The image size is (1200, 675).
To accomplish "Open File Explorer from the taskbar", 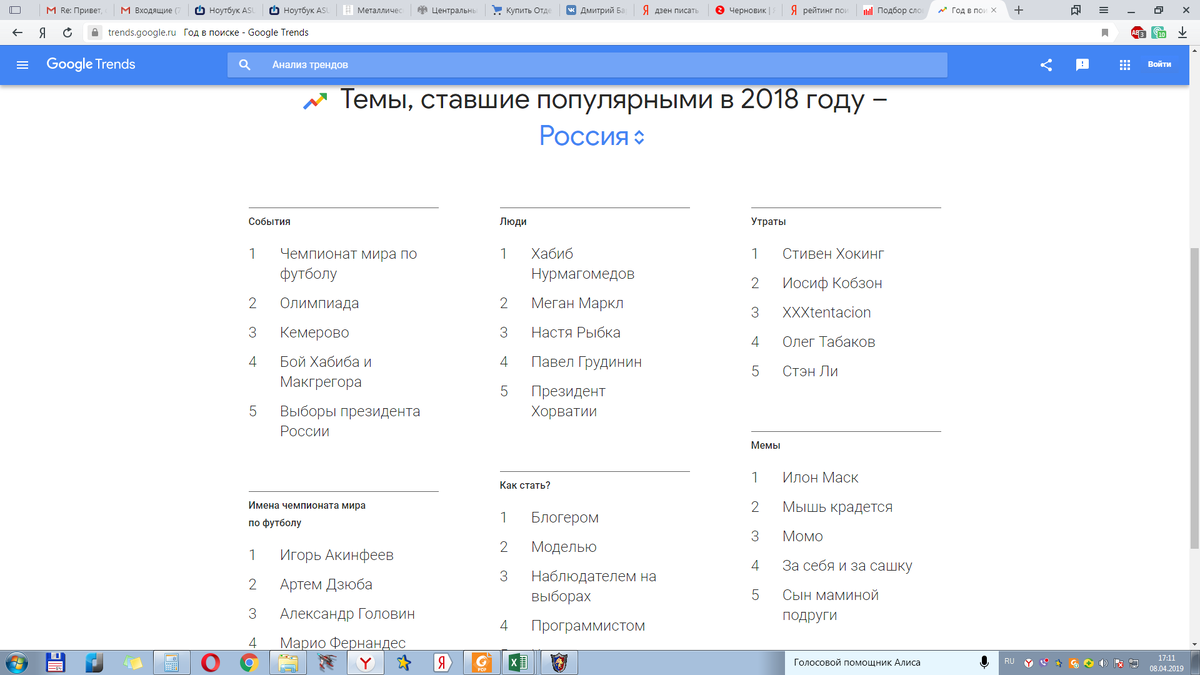I will 288,662.
